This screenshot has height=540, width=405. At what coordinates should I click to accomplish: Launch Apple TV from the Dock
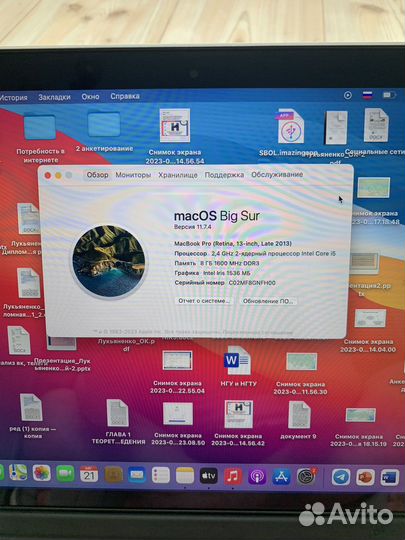pyautogui.click(x=209, y=476)
